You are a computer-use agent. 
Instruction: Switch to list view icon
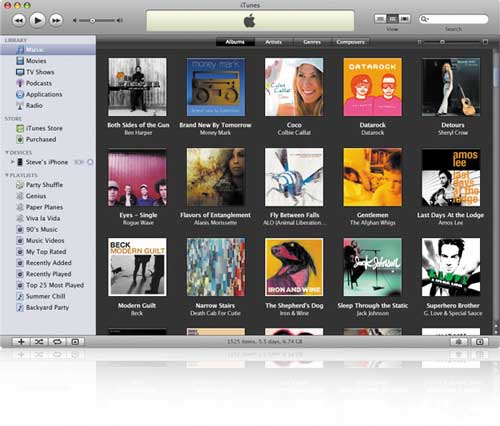(380, 19)
